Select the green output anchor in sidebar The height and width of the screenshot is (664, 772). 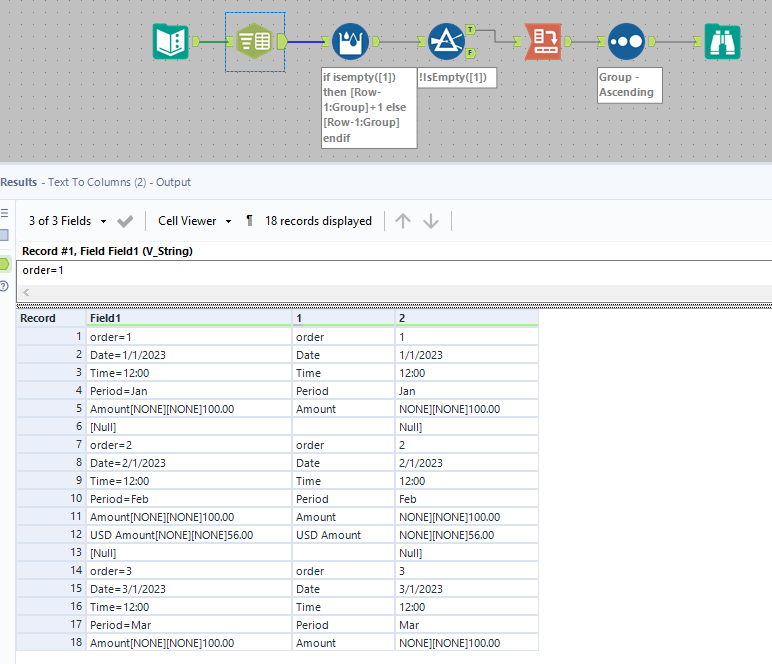click(x=5, y=264)
